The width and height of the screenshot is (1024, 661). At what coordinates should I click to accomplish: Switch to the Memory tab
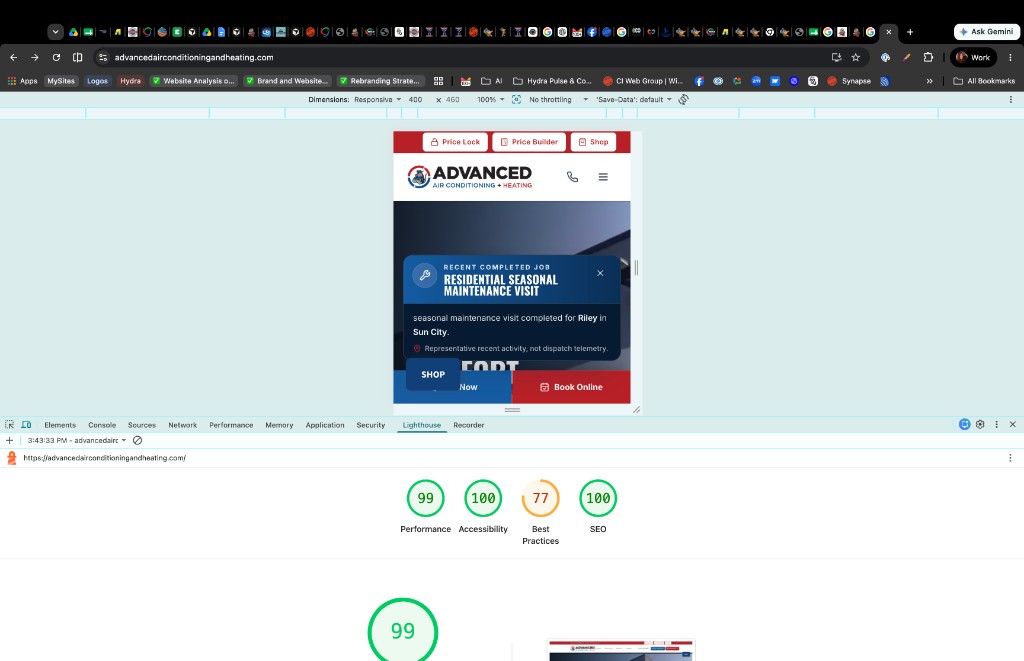point(280,425)
